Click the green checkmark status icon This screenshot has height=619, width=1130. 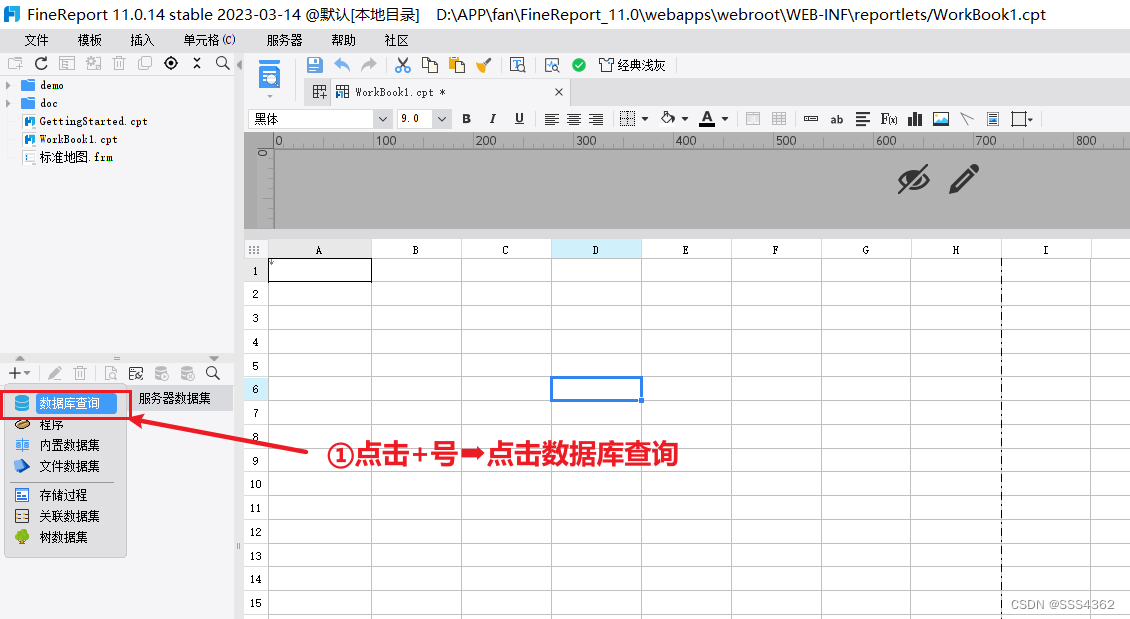click(579, 65)
